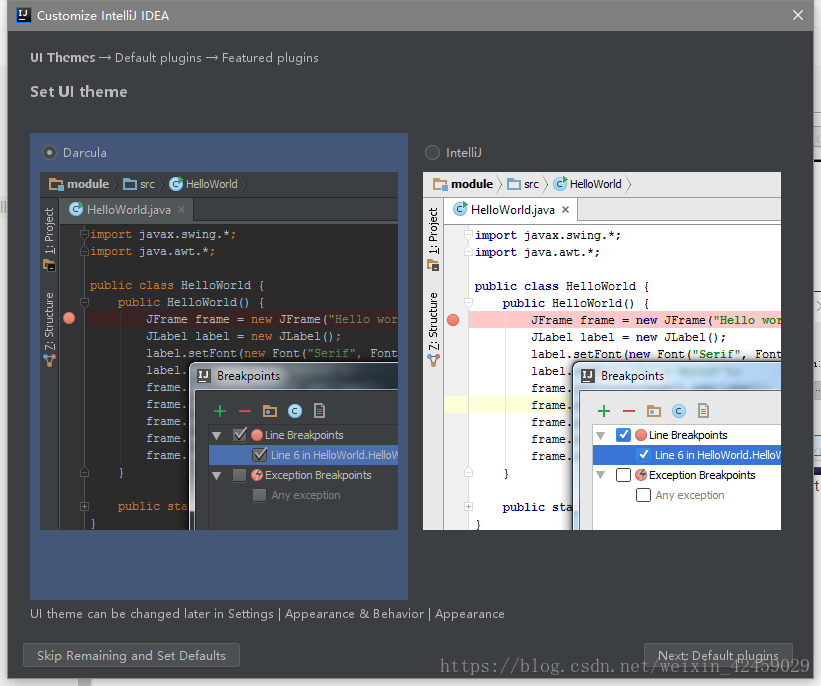The height and width of the screenshot is (686, 821).
Task: Toggle Line Breakpoints checkbox in IntelliJ preview
Action: 623,435
